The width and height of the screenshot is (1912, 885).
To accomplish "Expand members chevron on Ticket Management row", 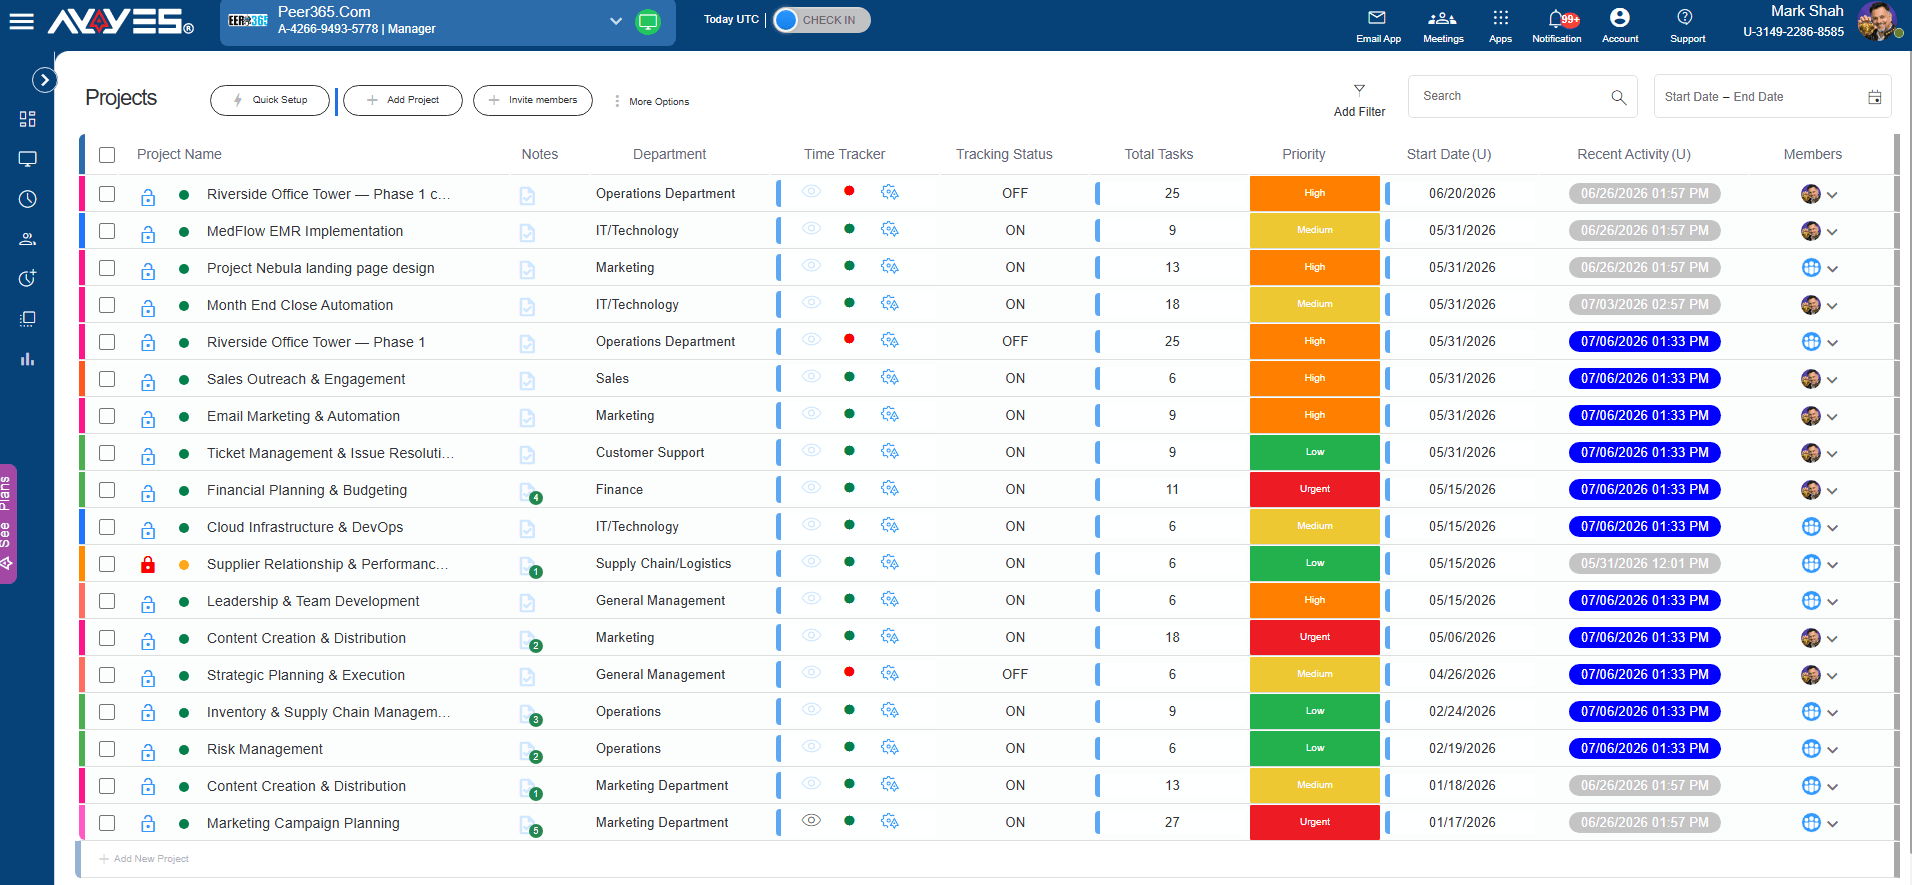I will pyautogui.click(x=1832, y=454).
